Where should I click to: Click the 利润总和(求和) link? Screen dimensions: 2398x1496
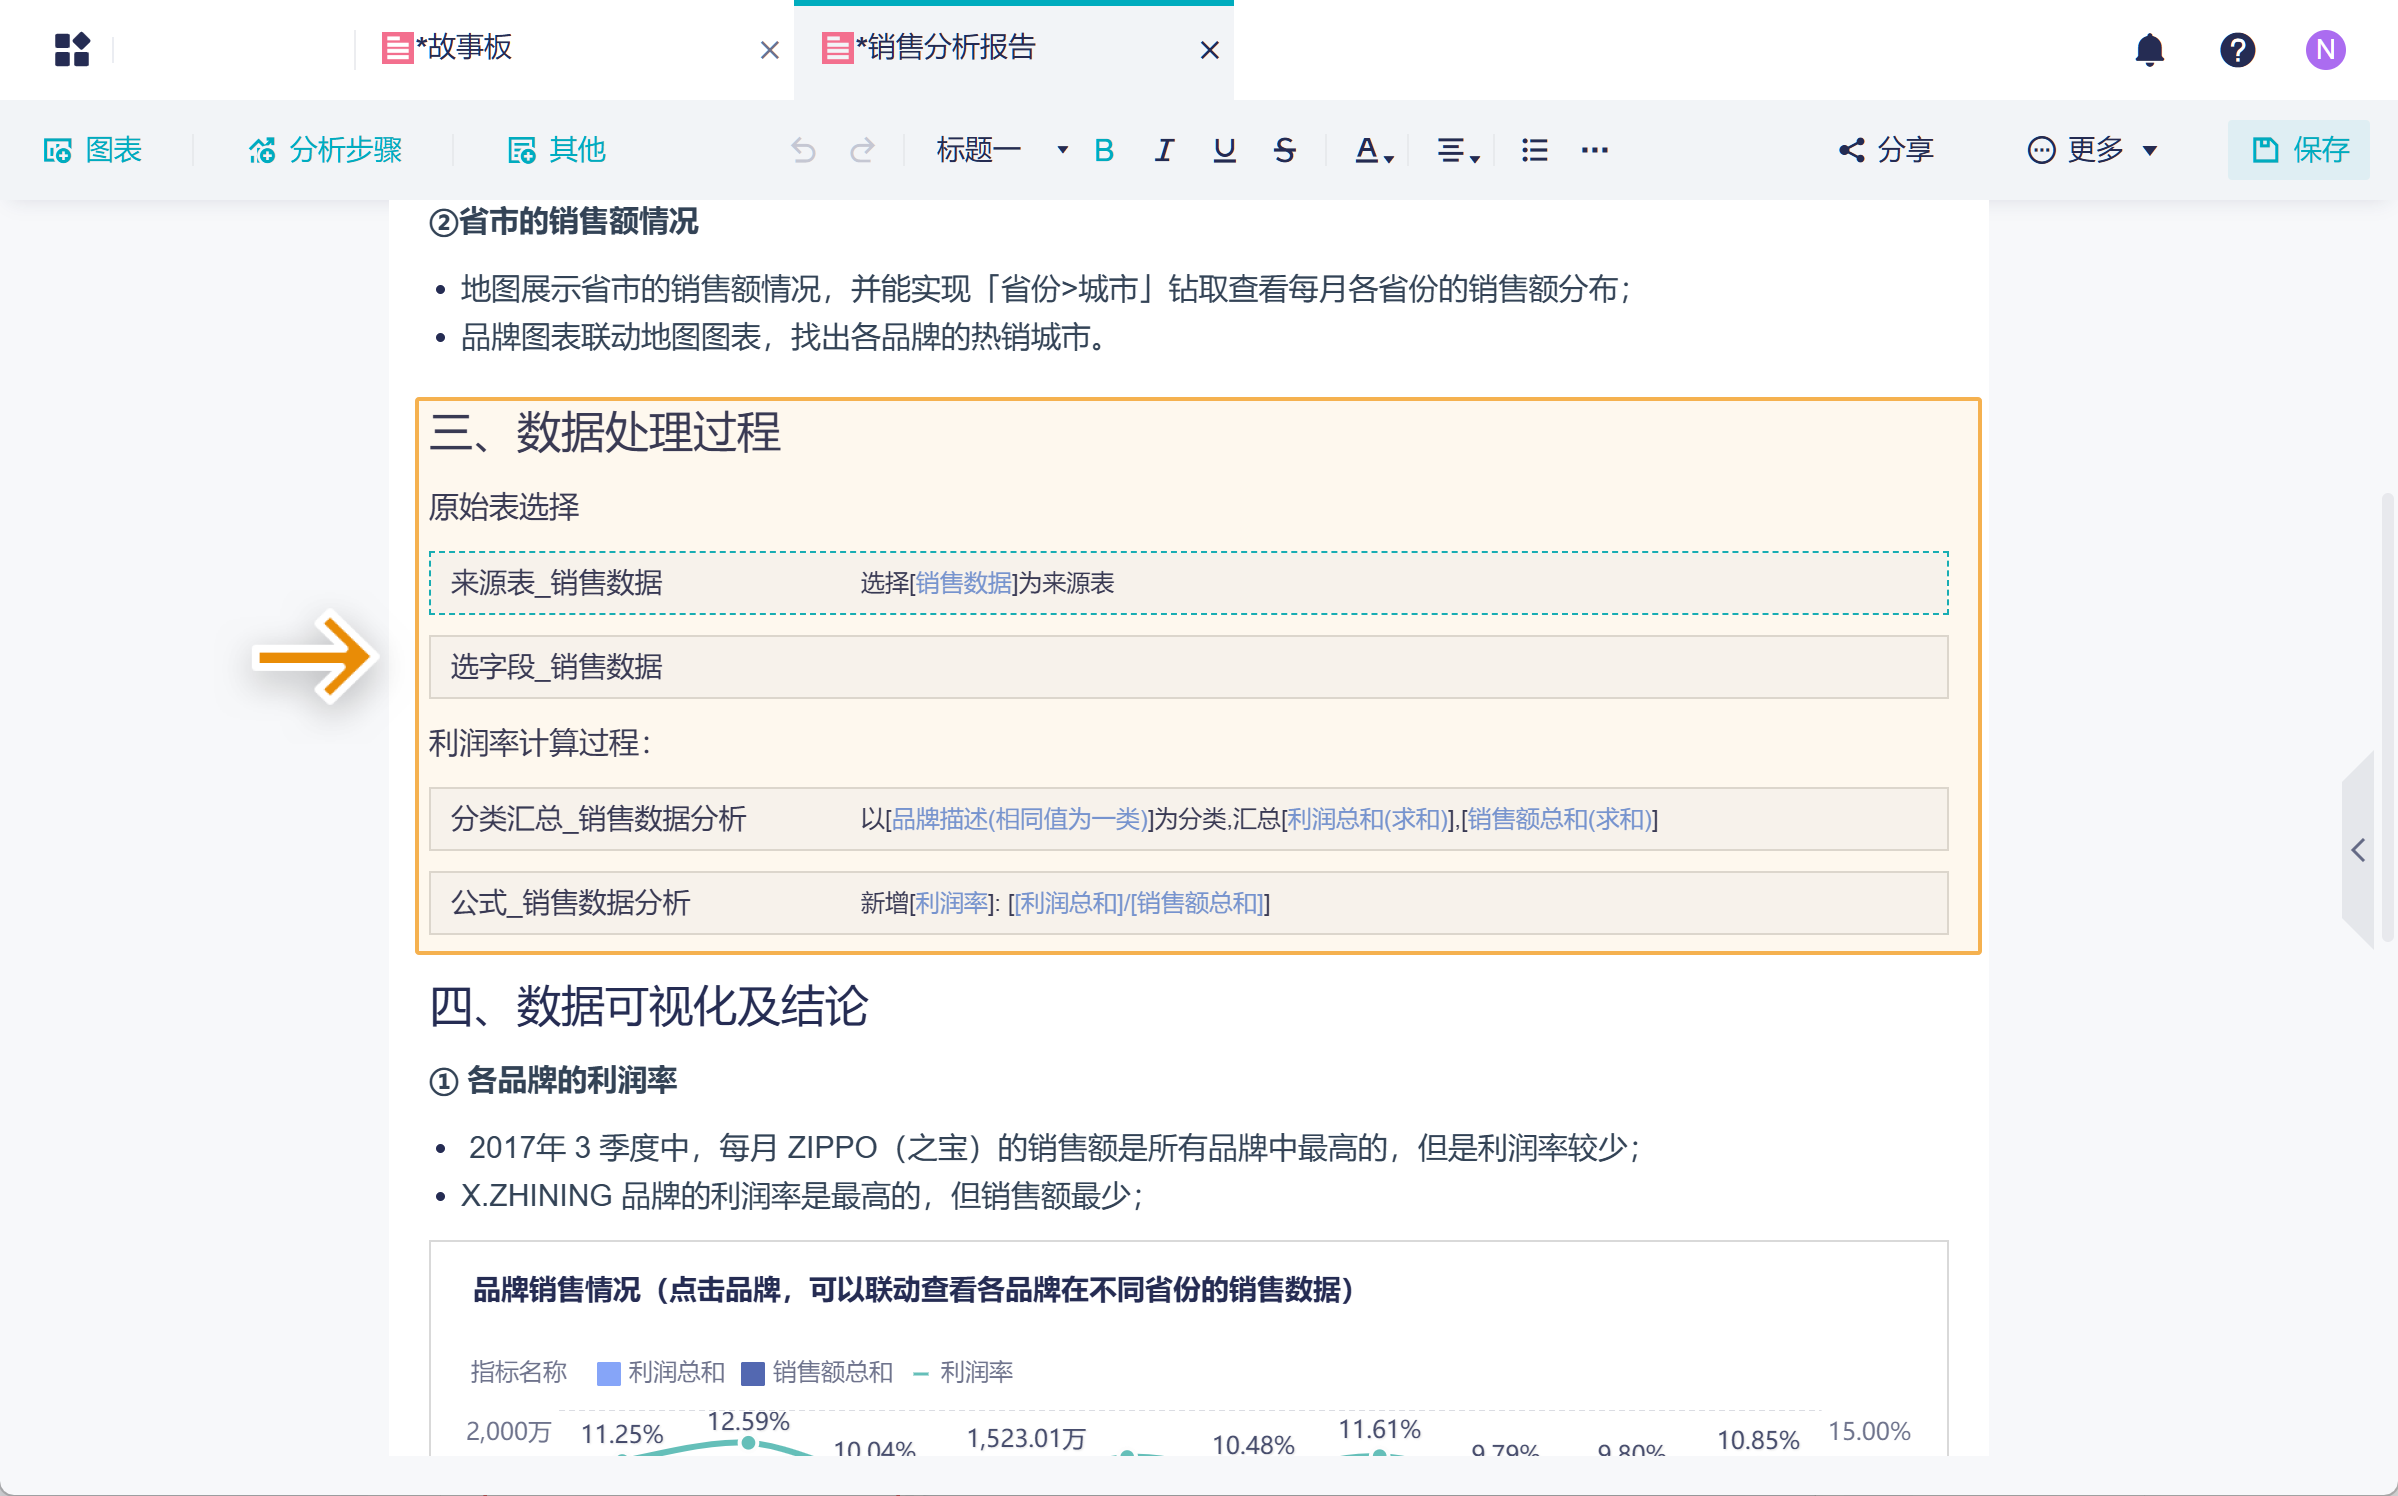click(x=1366, y=819)
